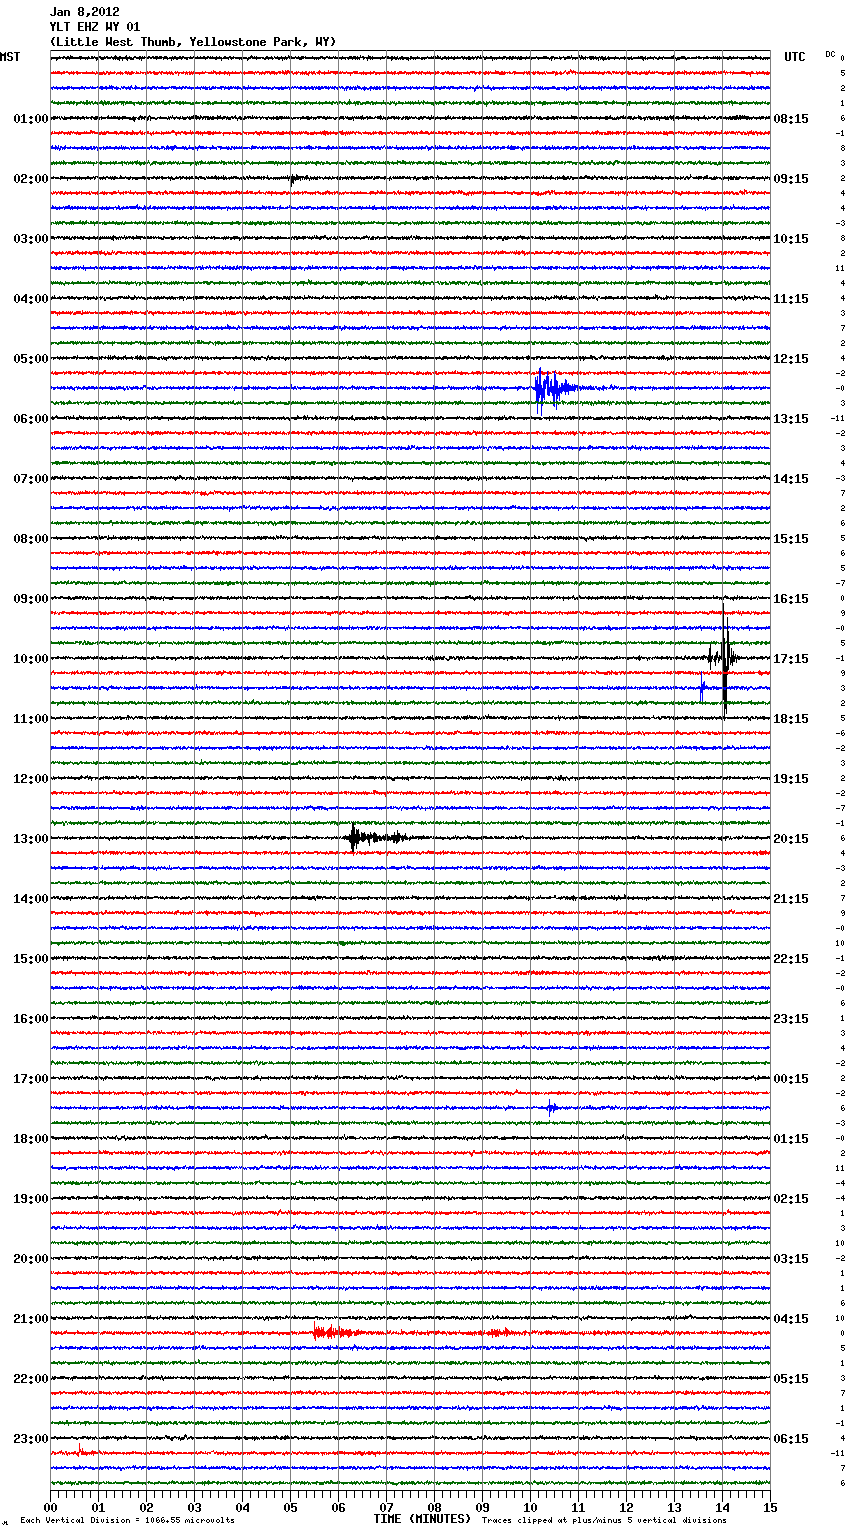Click the 08:15 UTC time label

pyautogui.click(x=791, y=119)
